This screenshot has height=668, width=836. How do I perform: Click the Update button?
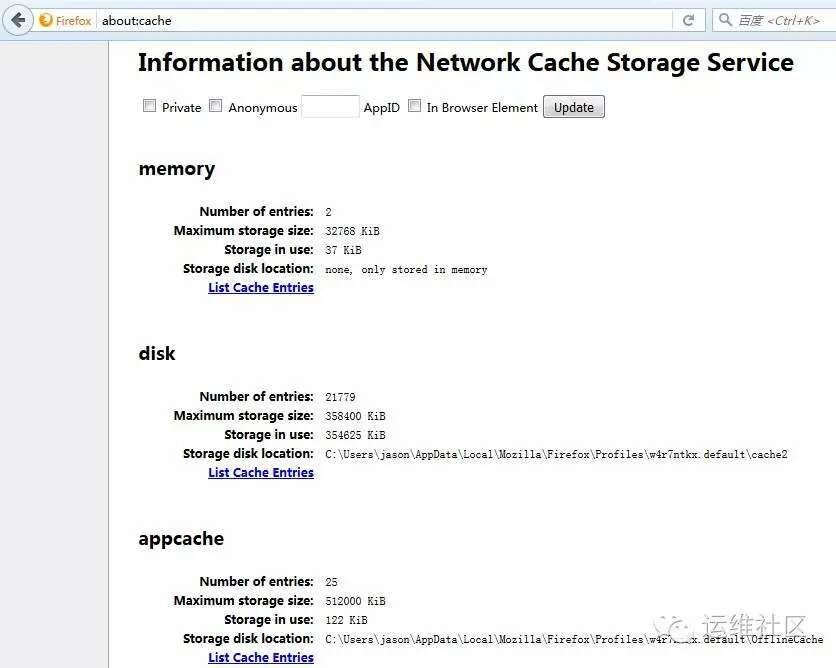(x=574, y=107)
